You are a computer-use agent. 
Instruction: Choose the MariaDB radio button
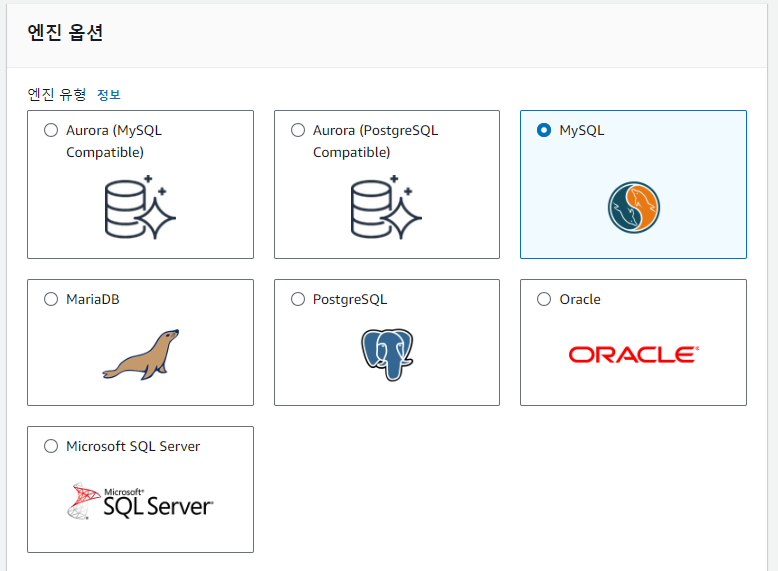point(51,299)
